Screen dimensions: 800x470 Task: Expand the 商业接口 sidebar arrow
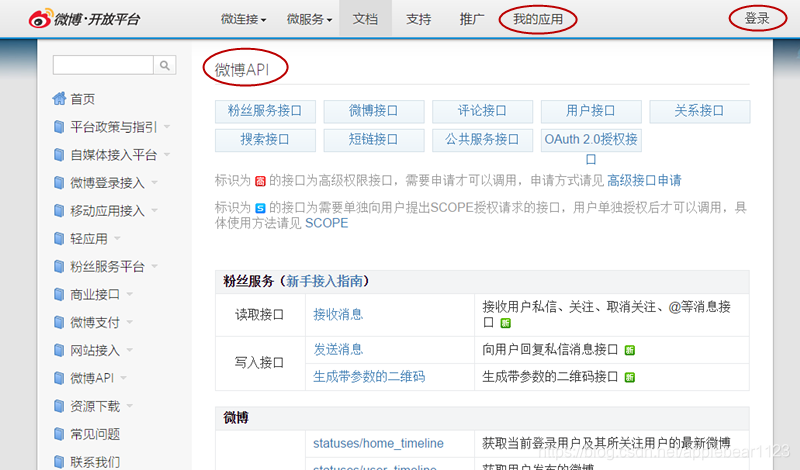tap(130, 293)
